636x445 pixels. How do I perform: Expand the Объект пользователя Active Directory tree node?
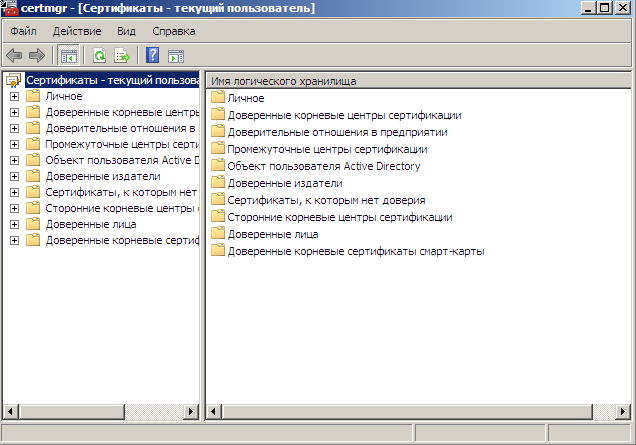click(14, 160)
